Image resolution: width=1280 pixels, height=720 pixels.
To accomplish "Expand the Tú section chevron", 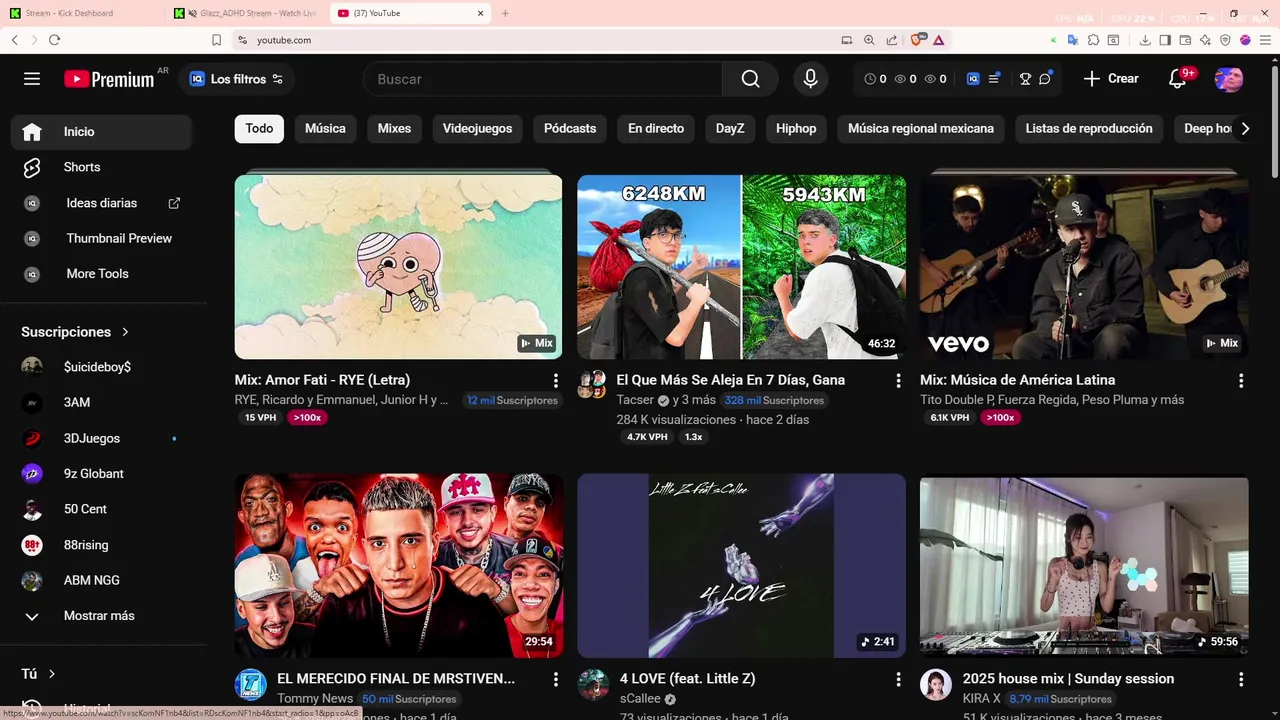I will (52, 674).
